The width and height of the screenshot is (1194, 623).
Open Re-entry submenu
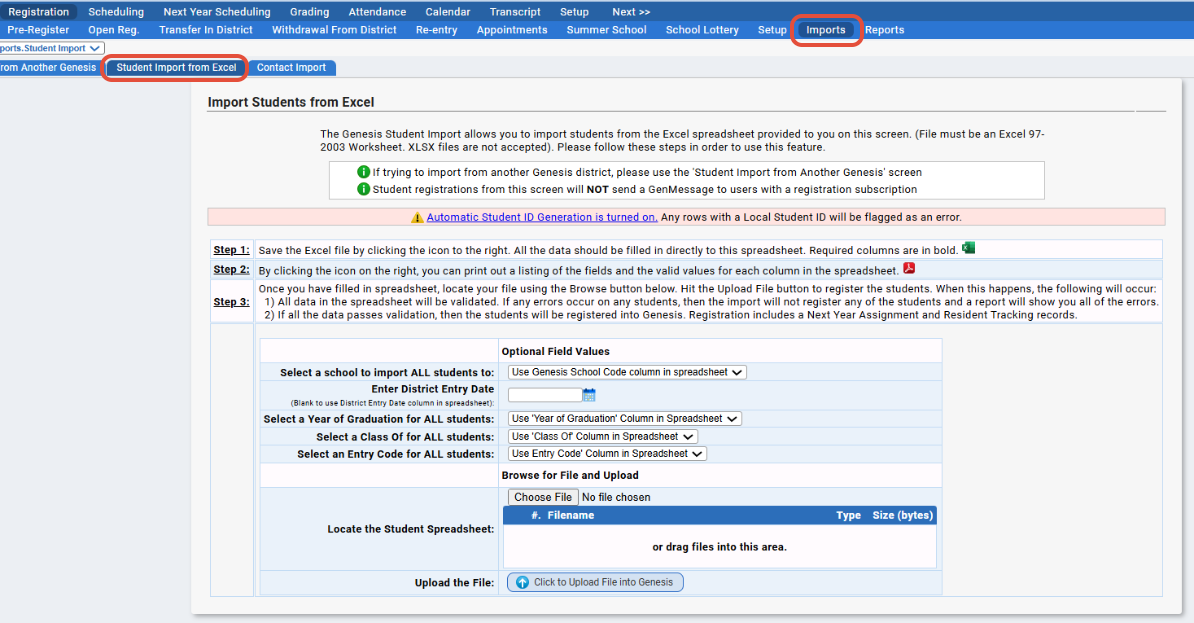pyautogui.click(x=436, y=30)
